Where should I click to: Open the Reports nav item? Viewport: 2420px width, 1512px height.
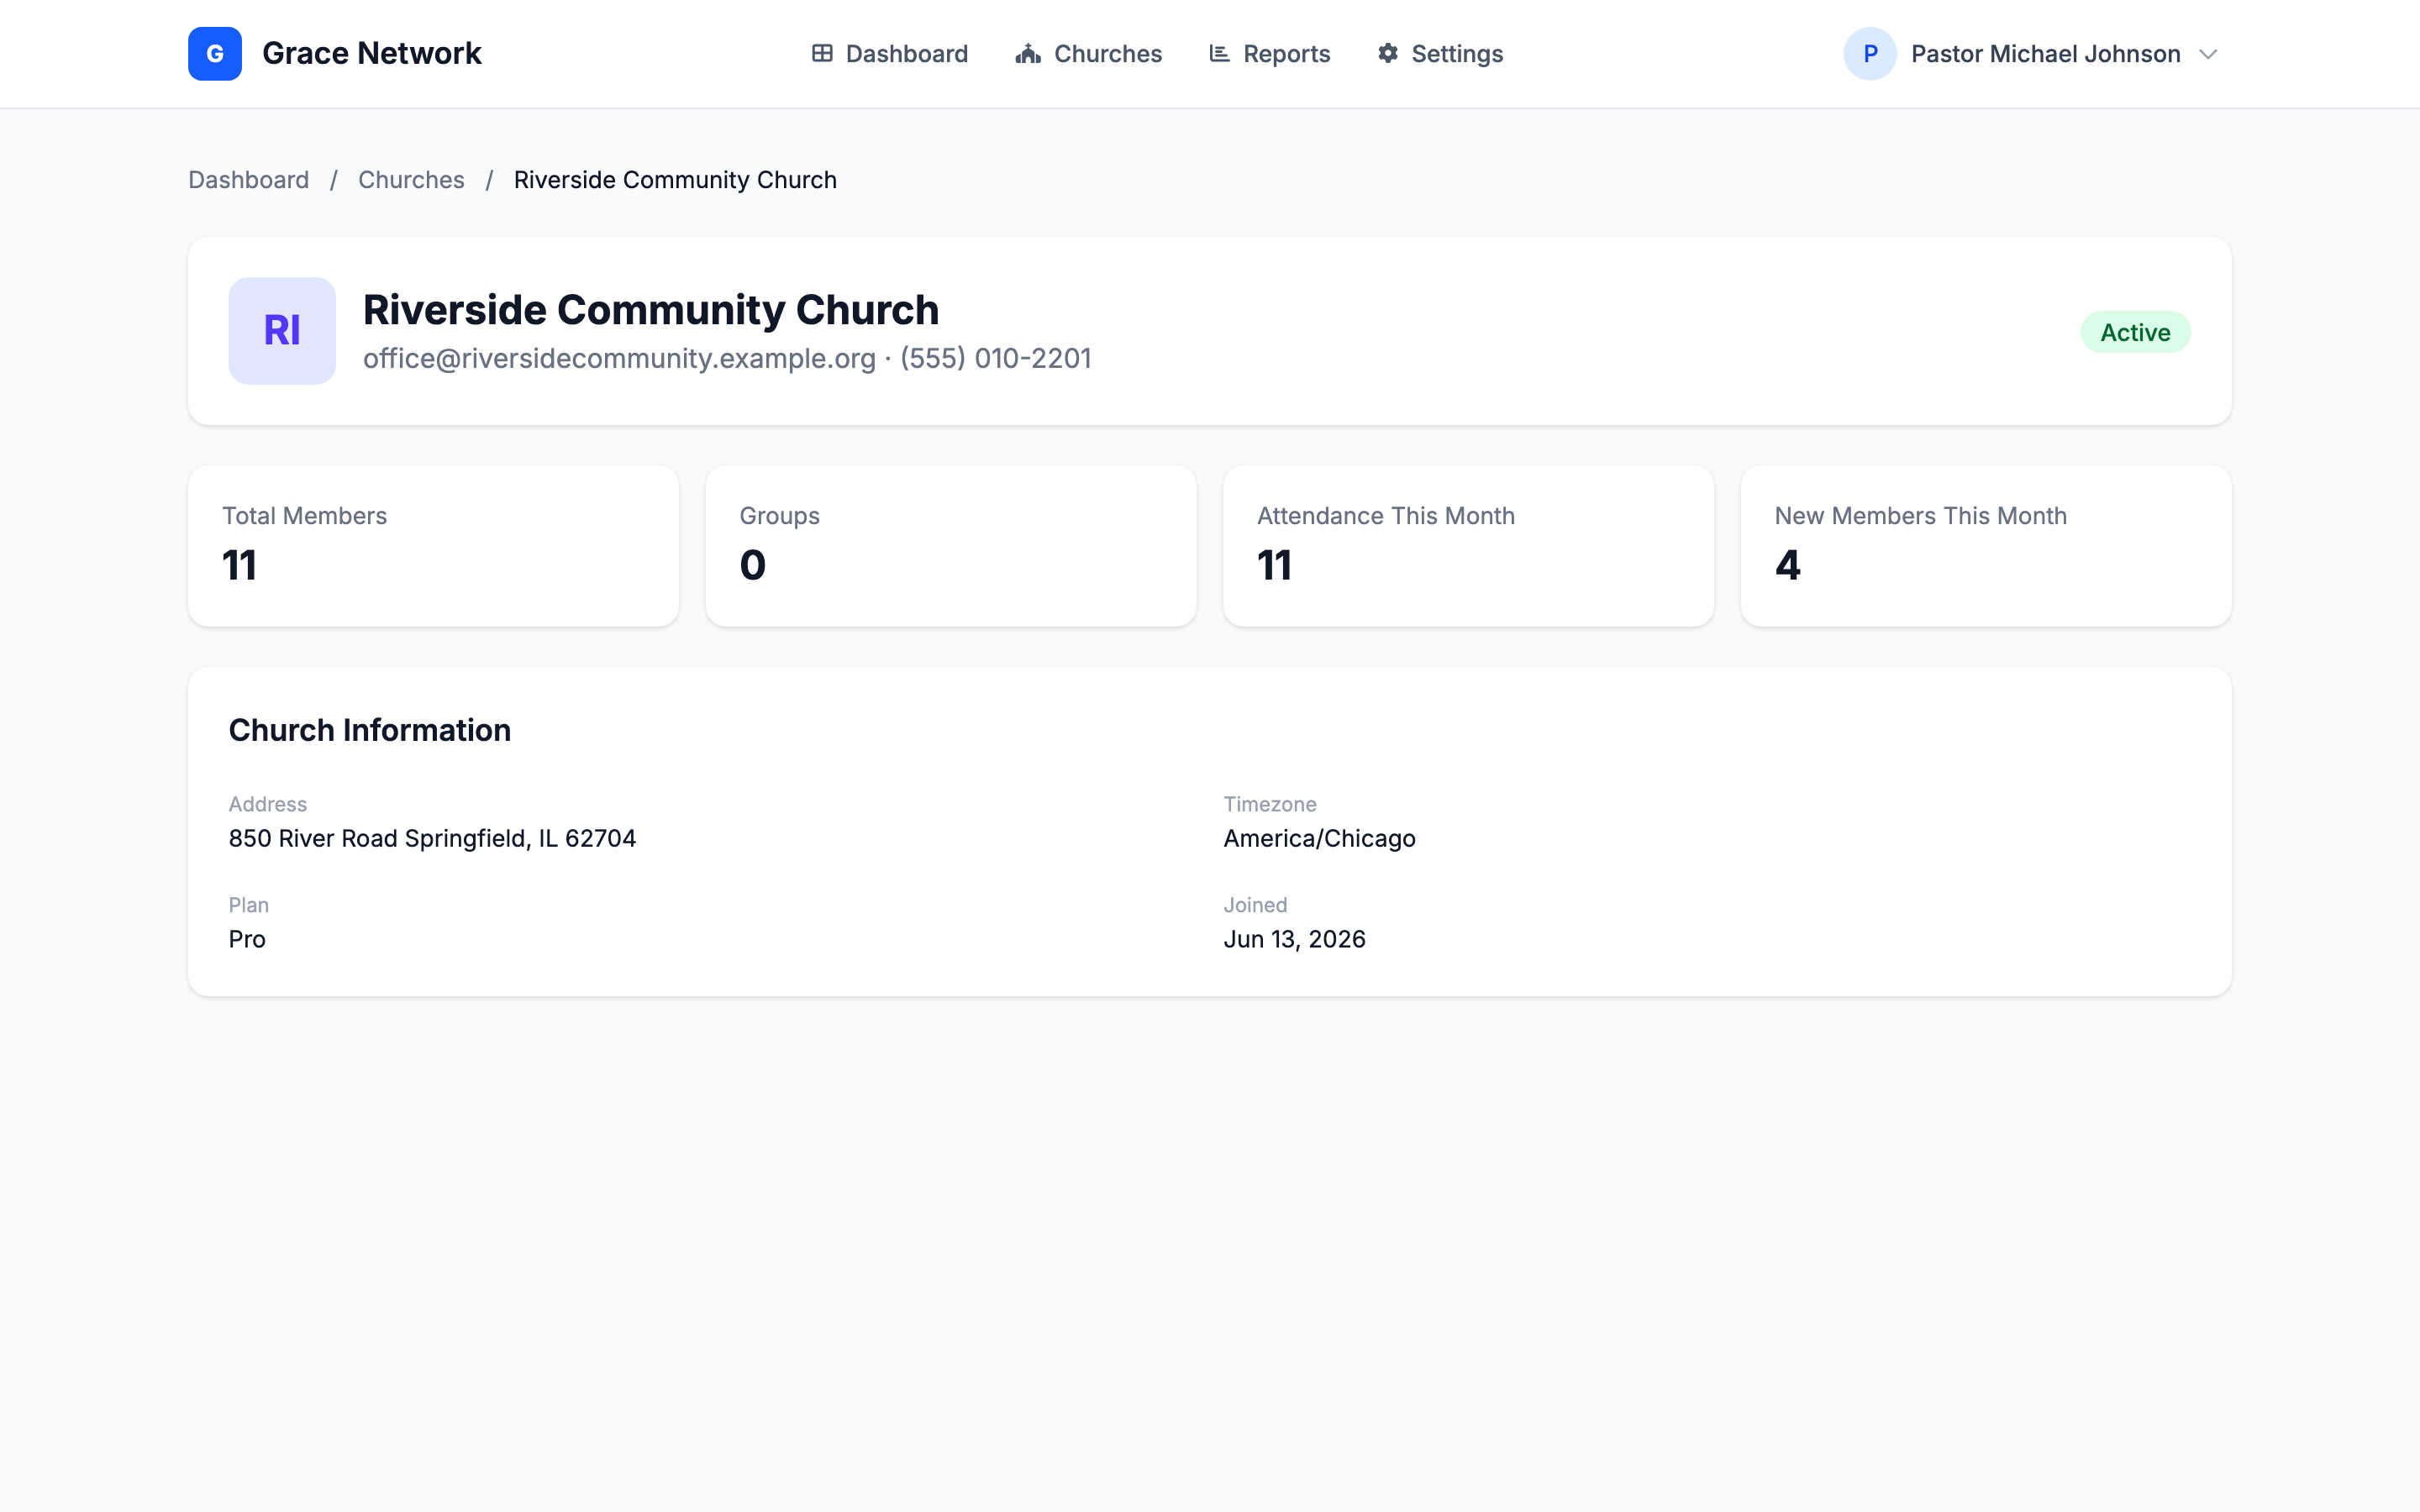(1270, 54)
